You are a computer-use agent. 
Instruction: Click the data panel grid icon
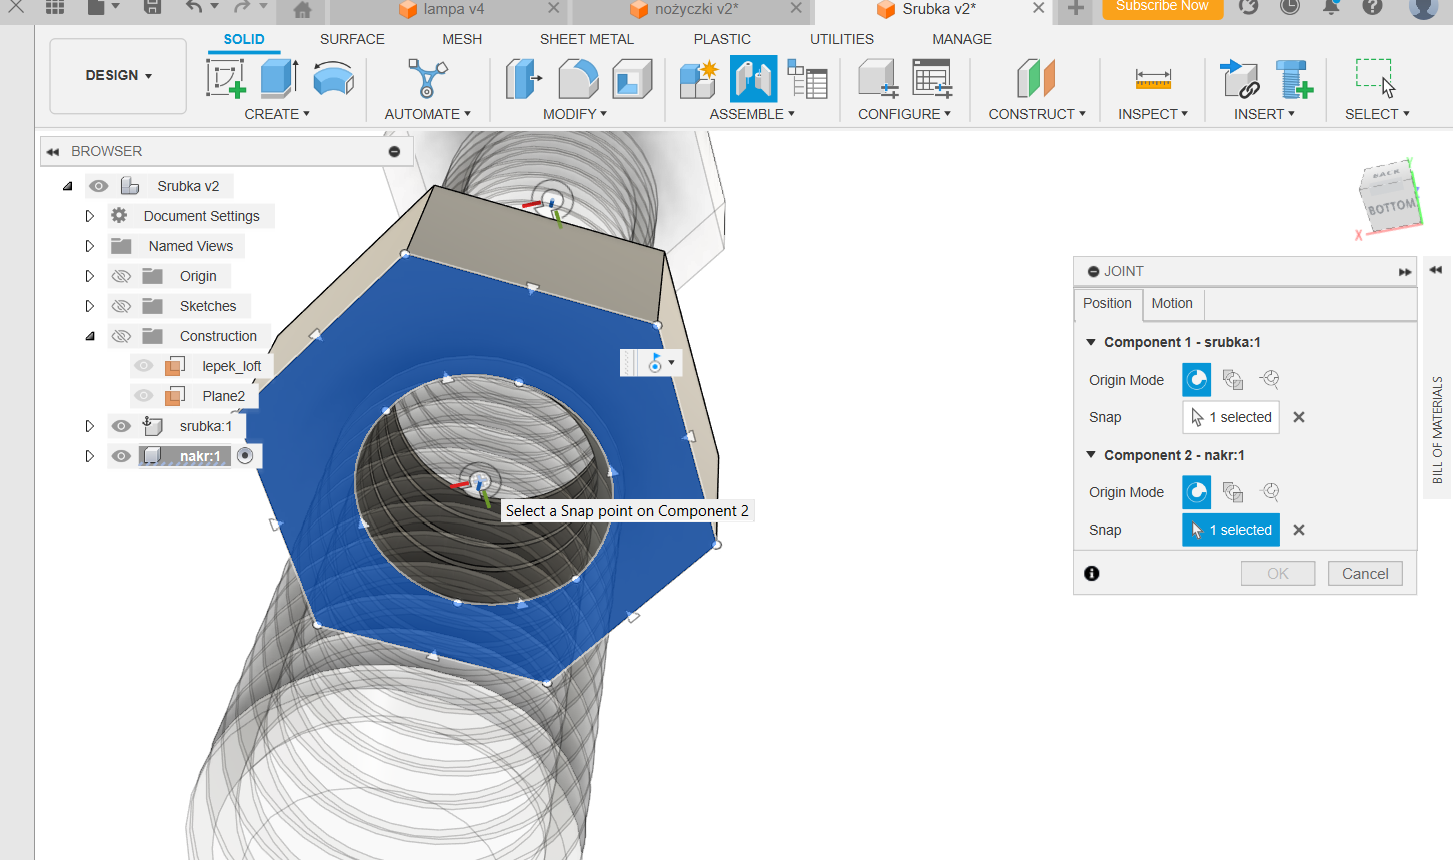[x=55, y=7]
